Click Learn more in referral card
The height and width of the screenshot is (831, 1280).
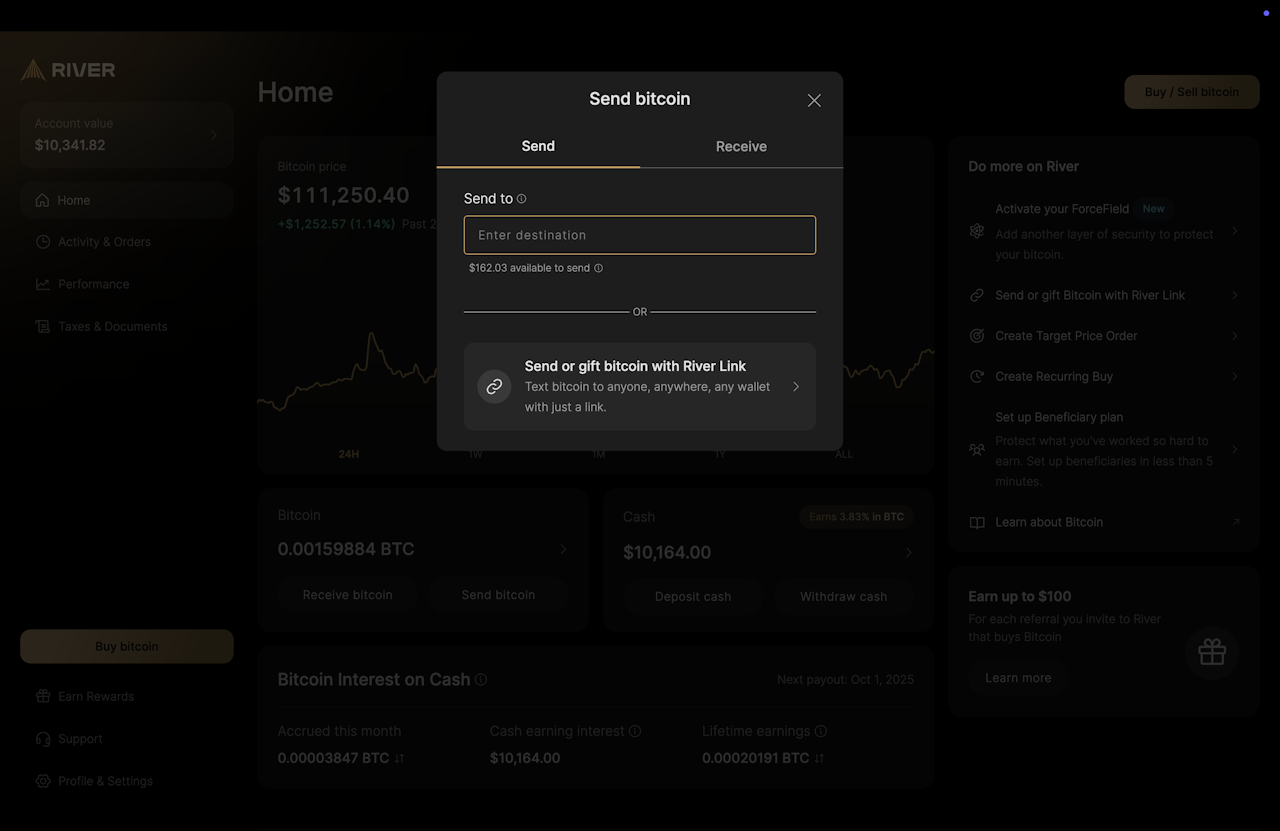click(x=1018, y=678)
